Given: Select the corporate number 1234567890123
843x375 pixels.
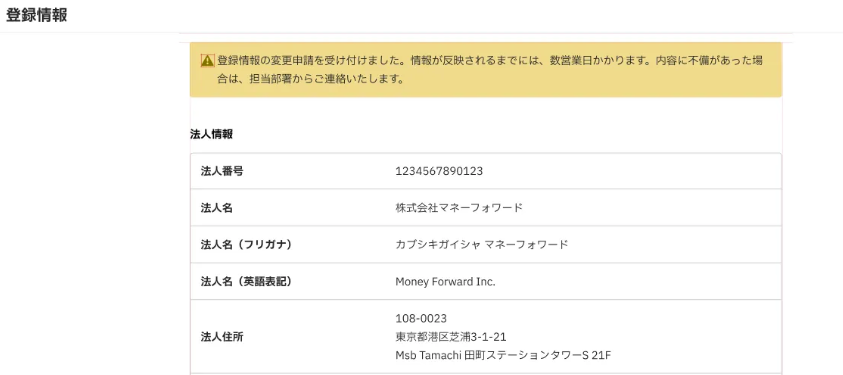Looking at the screenshot, I should (x=439, y=171).
